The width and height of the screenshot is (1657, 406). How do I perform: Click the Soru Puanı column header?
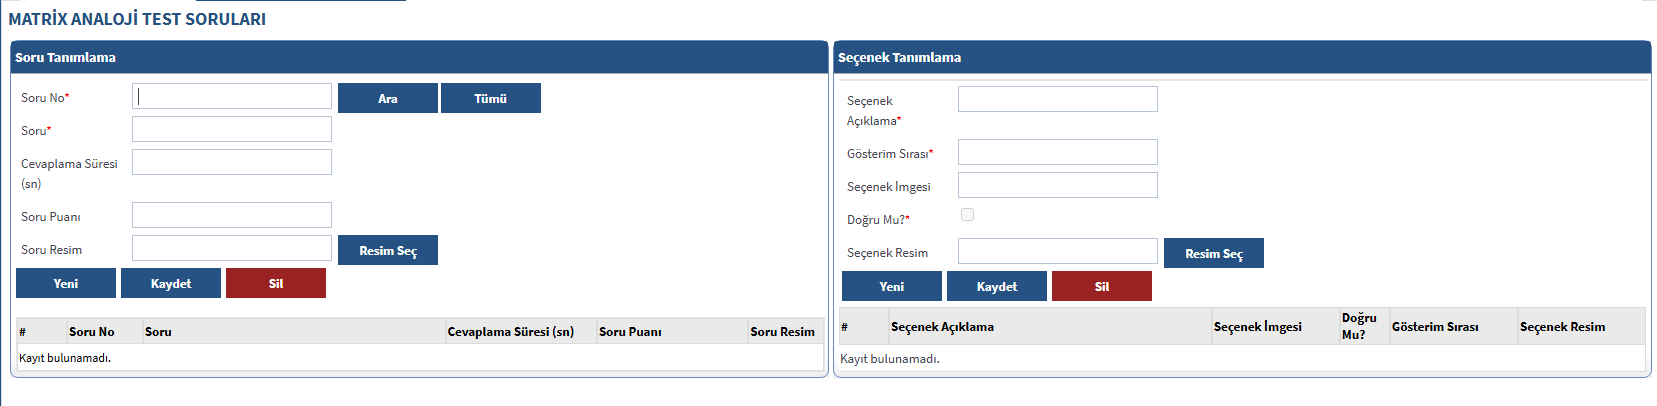click(x=630, y=332)
